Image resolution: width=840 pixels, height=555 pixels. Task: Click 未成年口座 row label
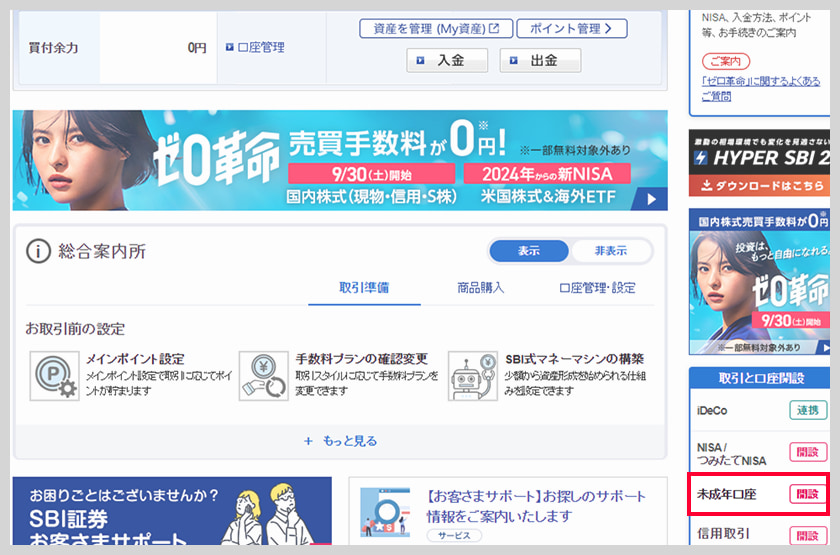pyautogui.click(x=726, y=494)
